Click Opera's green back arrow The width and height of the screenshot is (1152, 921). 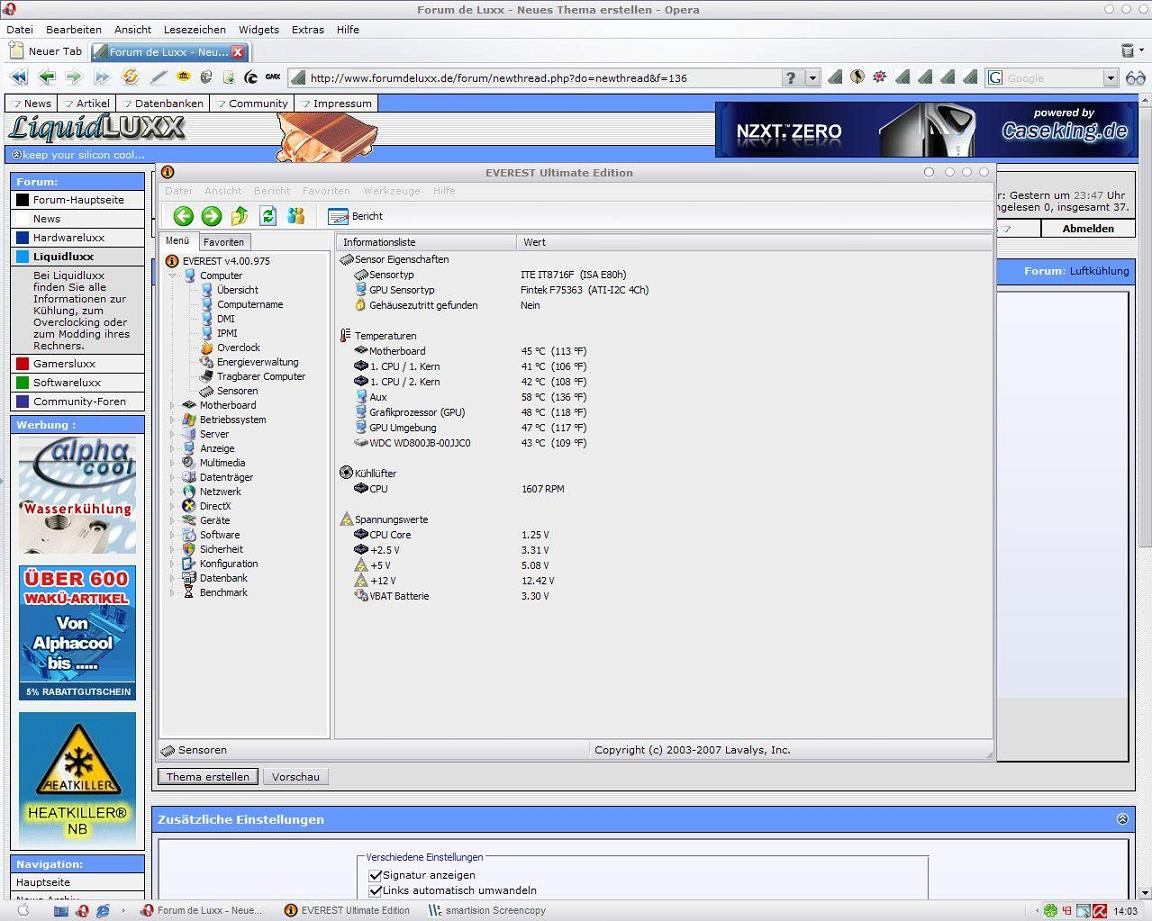pyautogui.click(x=46, y=77)
